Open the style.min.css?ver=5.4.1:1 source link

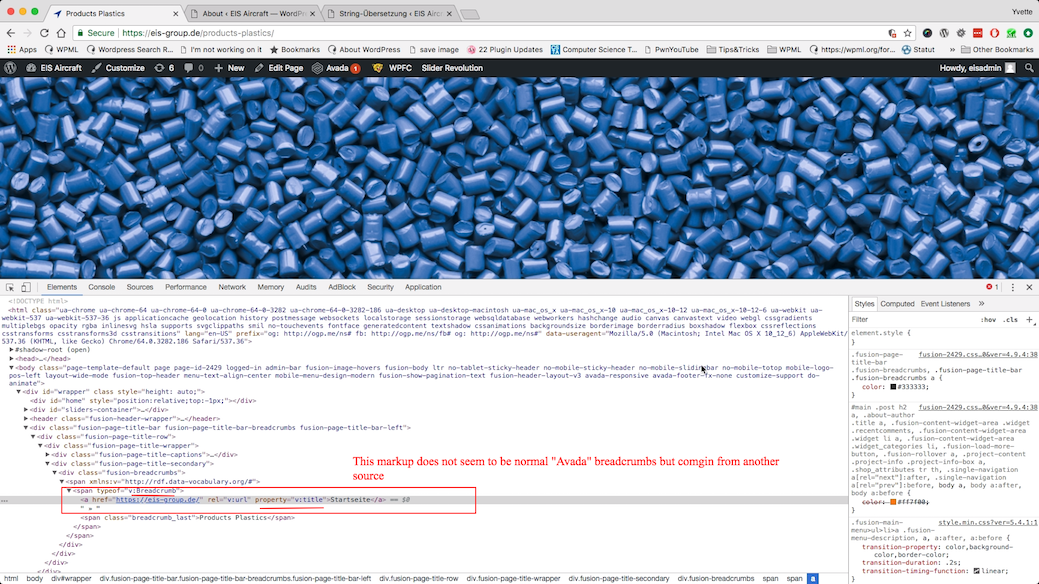(x=987, y=522)
